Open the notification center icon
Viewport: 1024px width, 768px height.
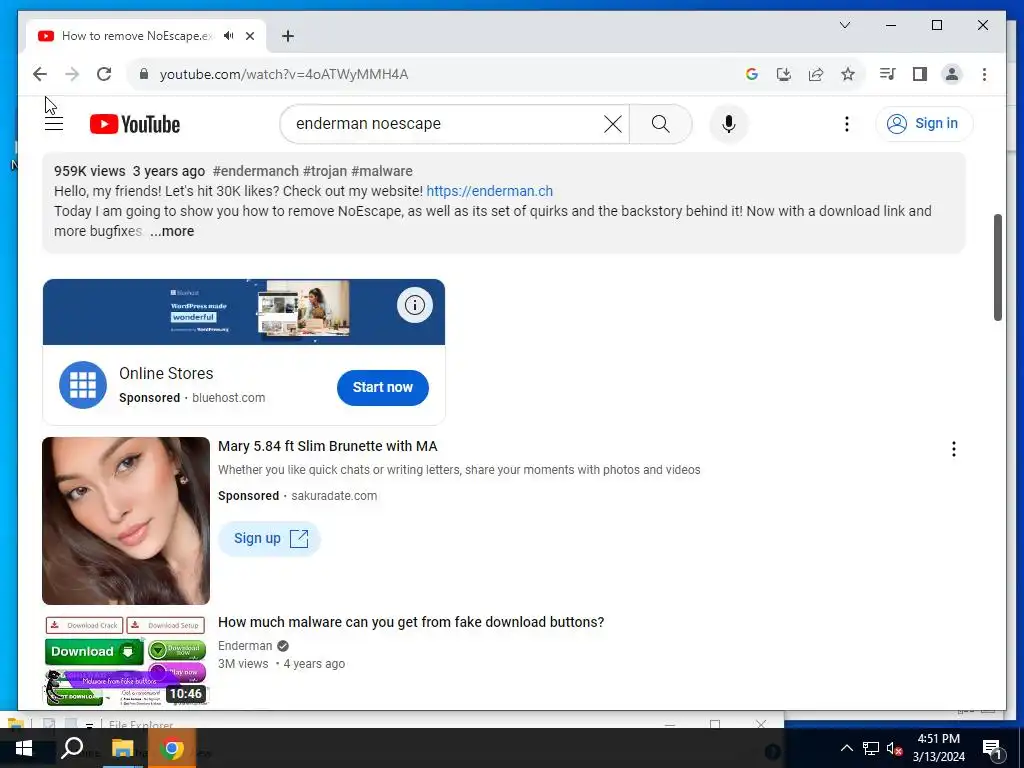click(x=993, y=749)
